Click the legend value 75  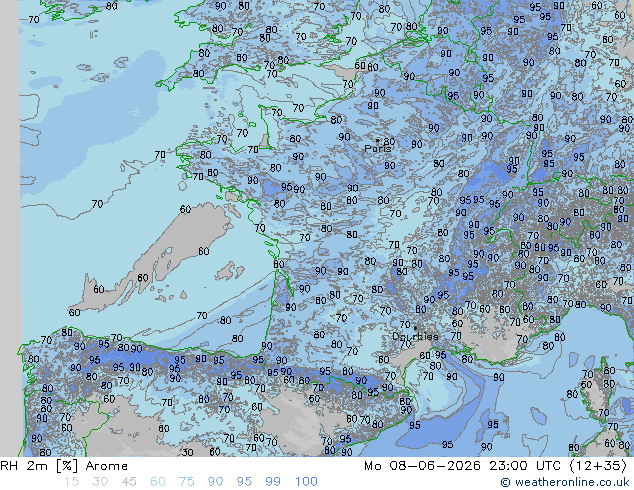pos(186,482)
